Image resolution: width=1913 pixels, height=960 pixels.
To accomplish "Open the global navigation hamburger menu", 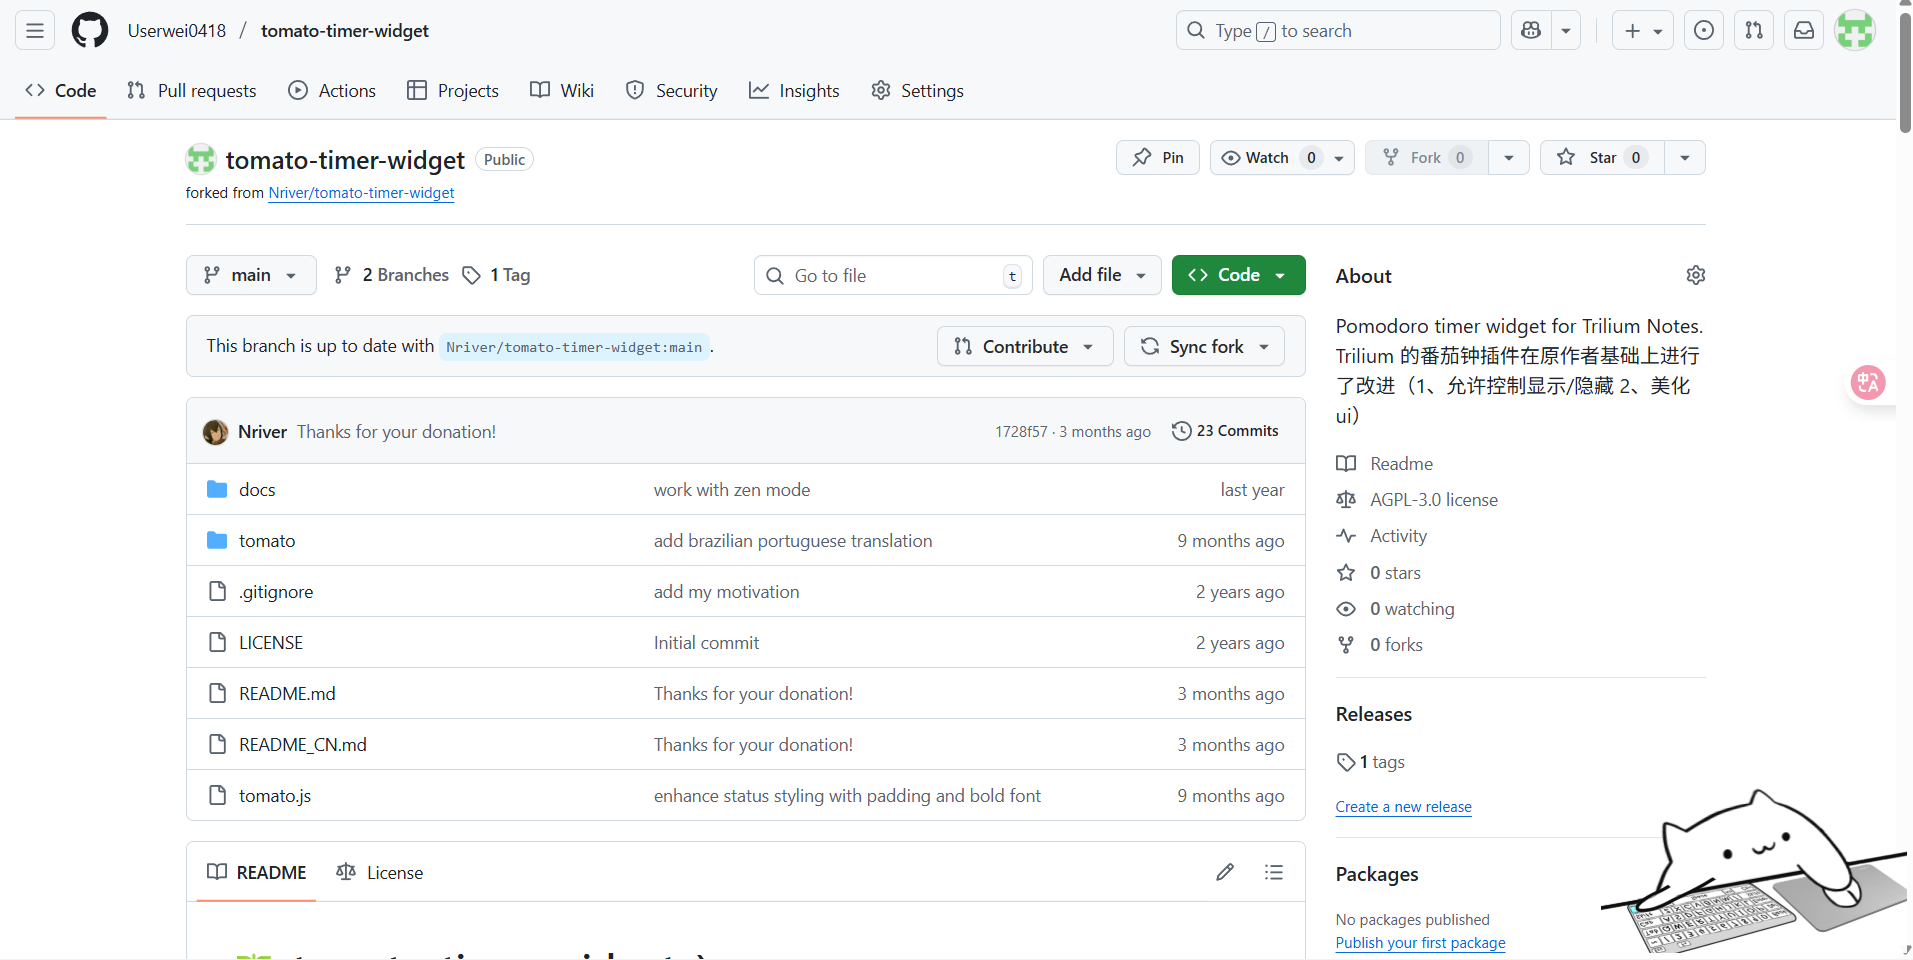I will pyautogui.click(x=35, y=31).
